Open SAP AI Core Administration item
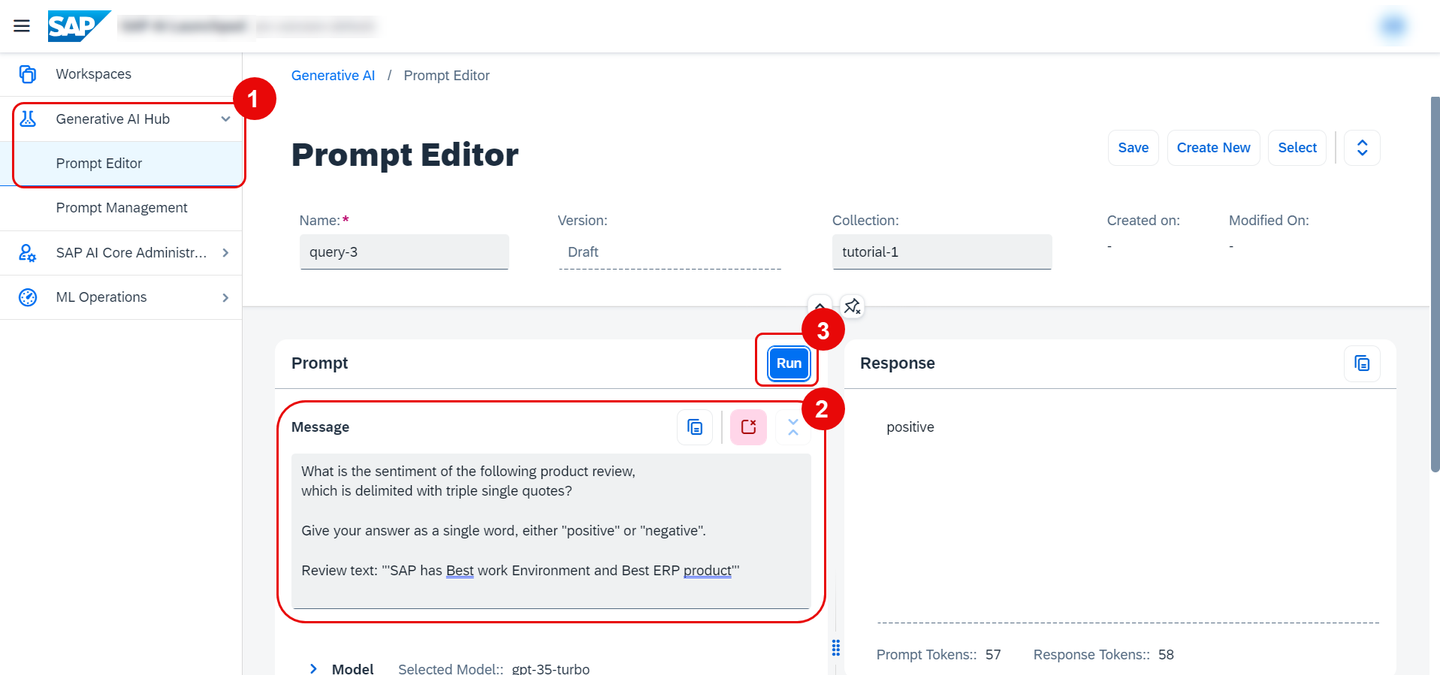1440x675 pixels. click(x=121, y=253)
